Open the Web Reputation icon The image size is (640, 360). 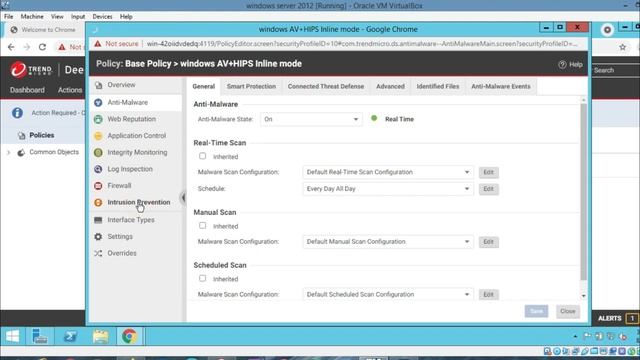click(98, 119)
